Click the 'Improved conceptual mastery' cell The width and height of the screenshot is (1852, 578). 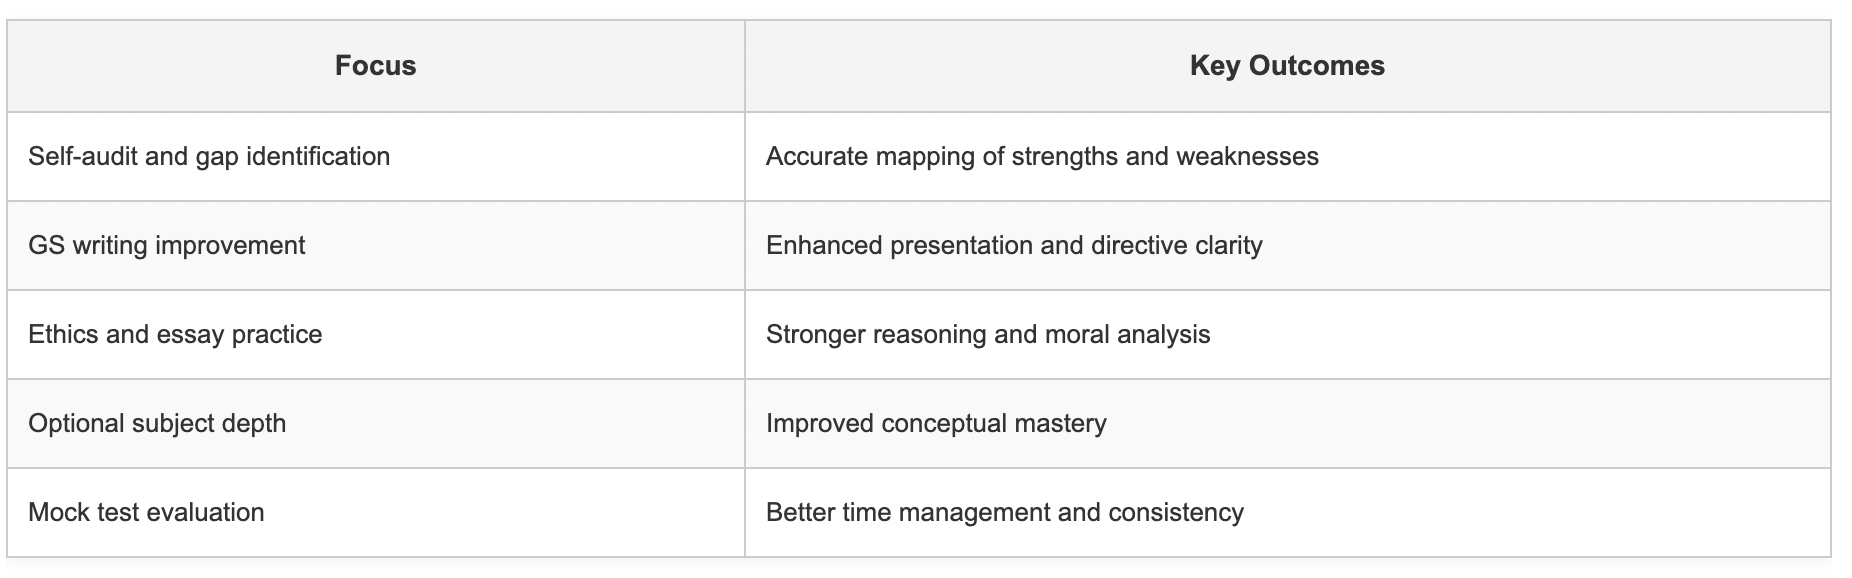coord(936,424)
